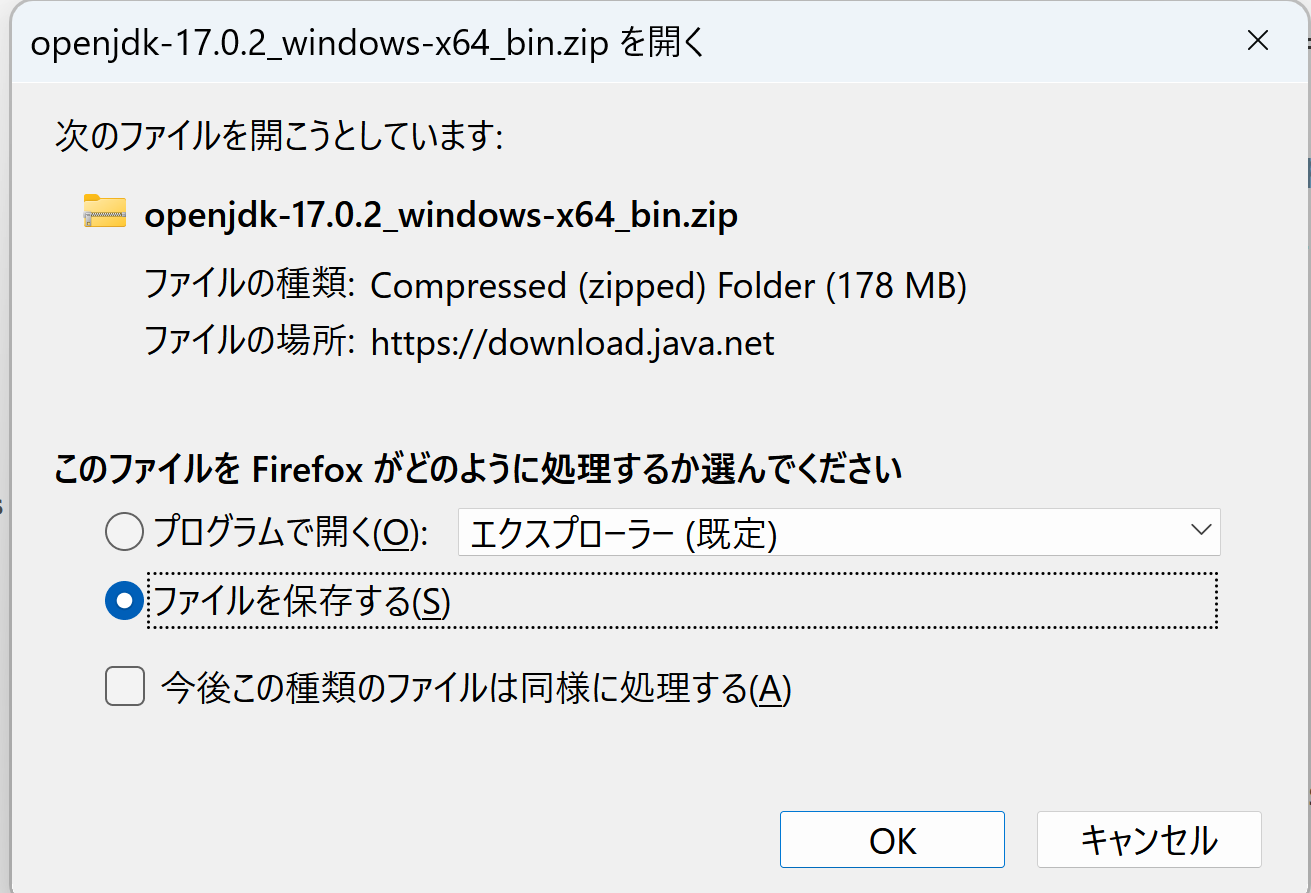Click the bold openjdk-17.0.2_windows-x64_bin.zip filename
This screenshot has height=893, width=1311.
pos(441,215)
